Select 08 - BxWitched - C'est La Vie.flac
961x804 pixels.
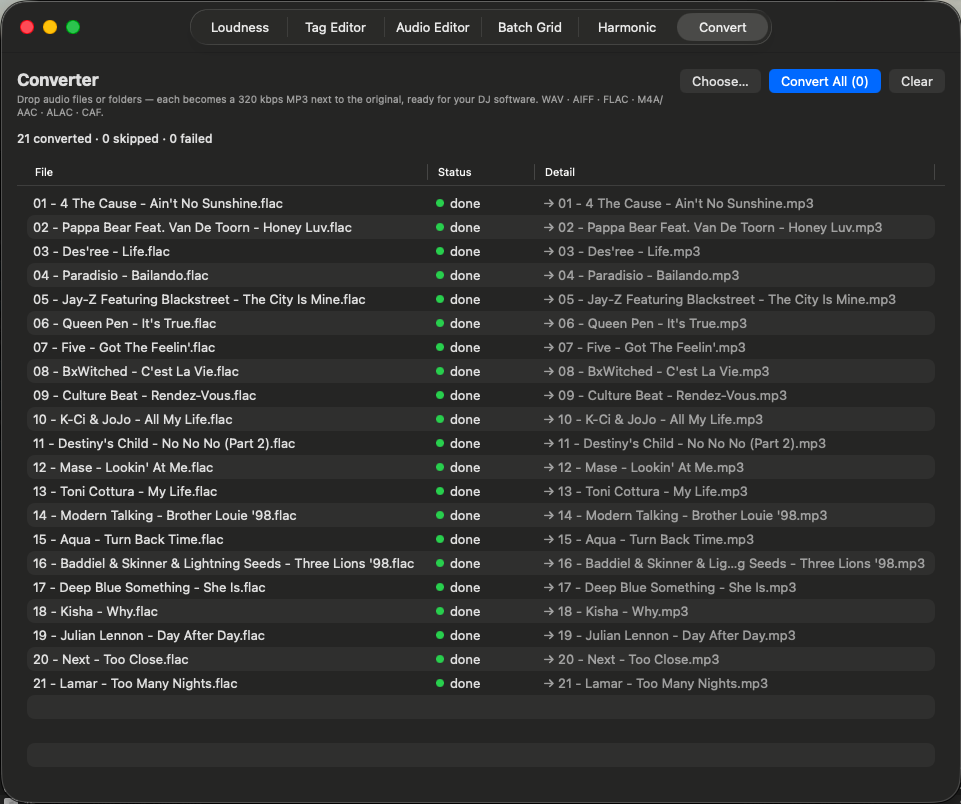[135, 371]
